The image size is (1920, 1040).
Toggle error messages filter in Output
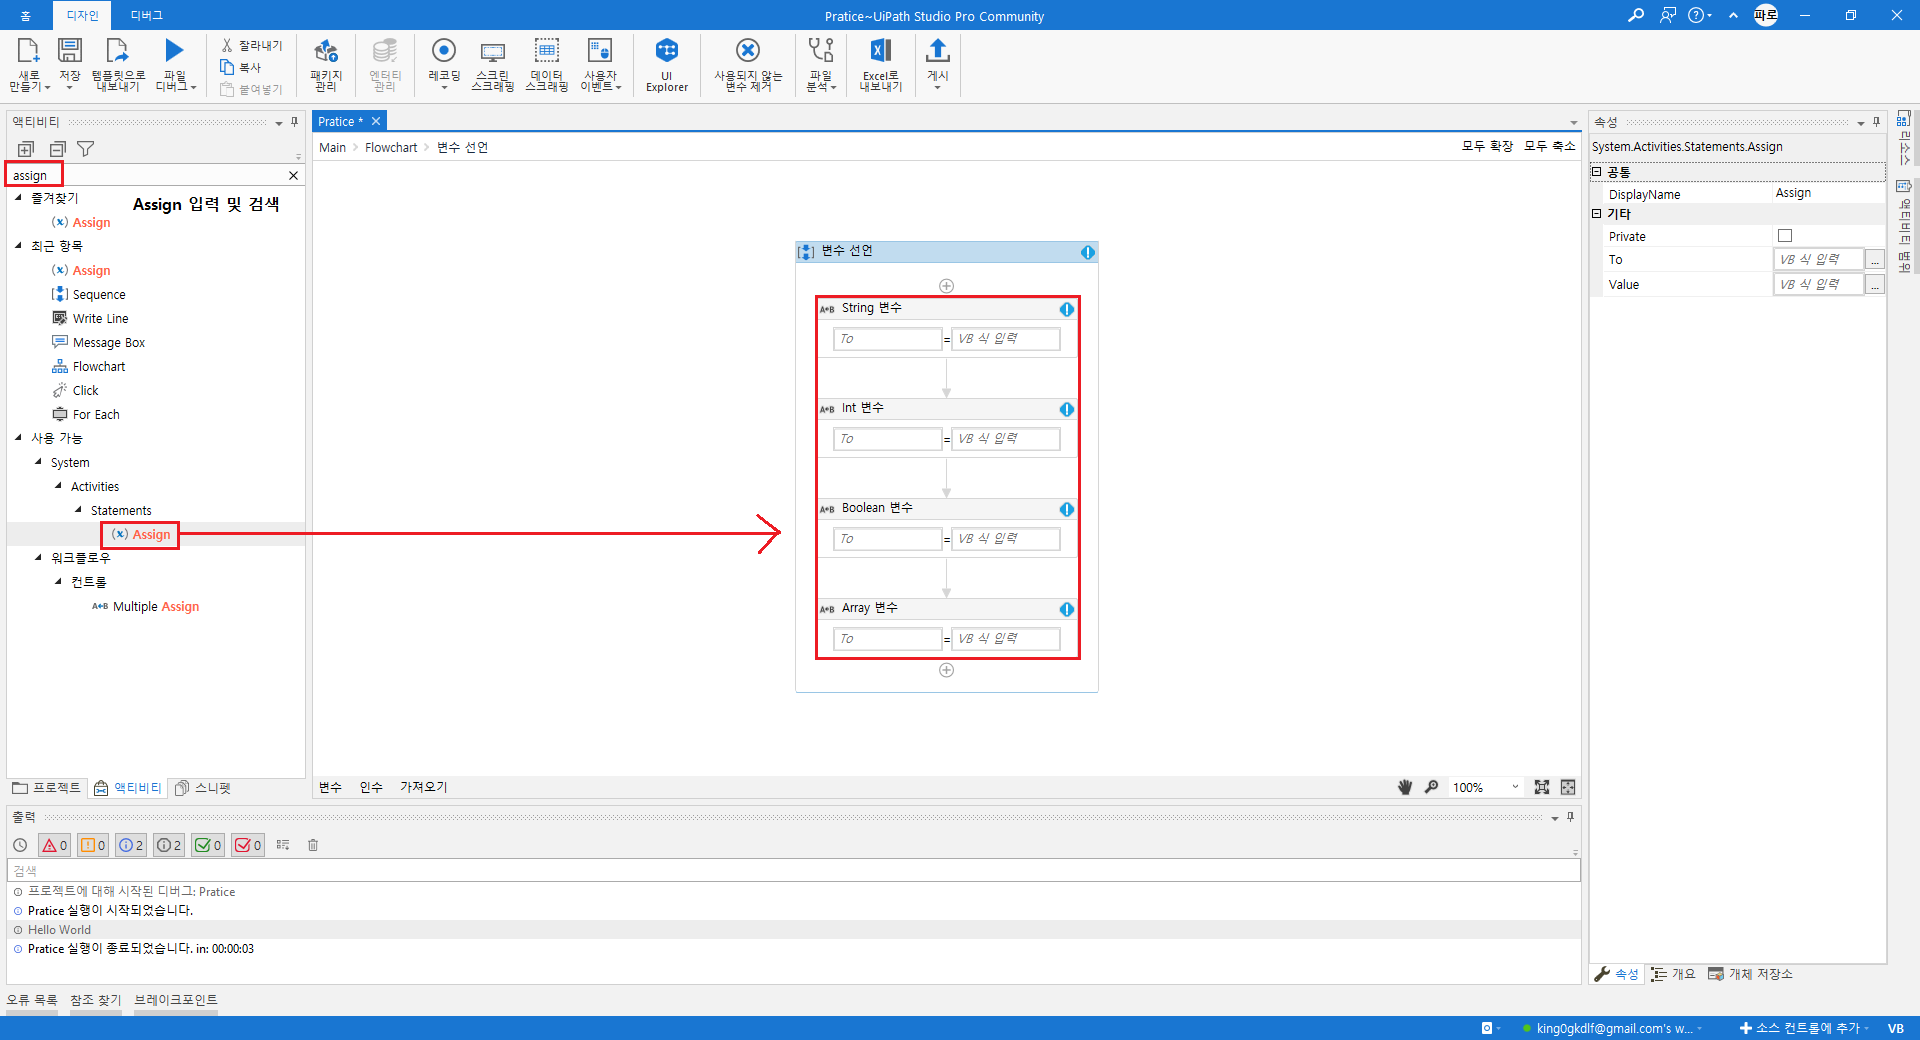[x=54, y=845]
